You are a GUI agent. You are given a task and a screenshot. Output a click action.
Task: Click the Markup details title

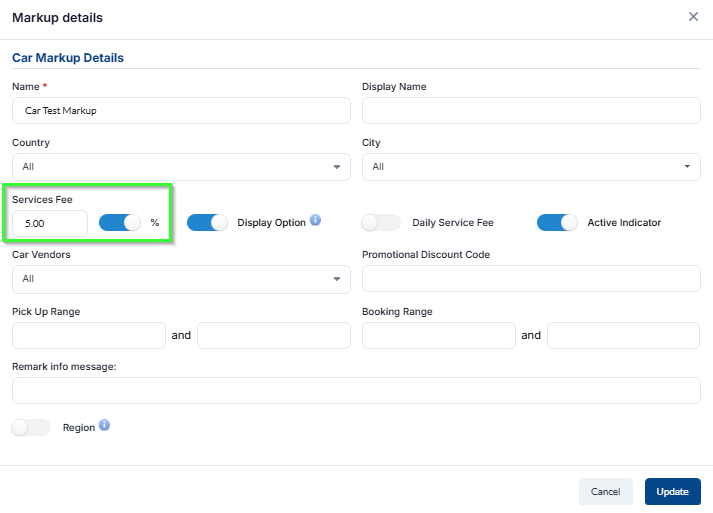tap(57, 18)
